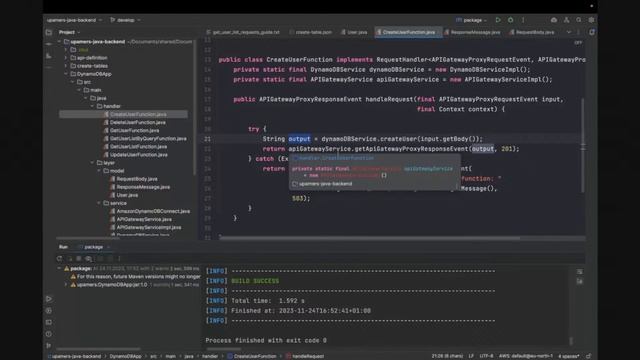Open the Terminal icon on left strip
The image size is (640, 360).
pos(49,322)
